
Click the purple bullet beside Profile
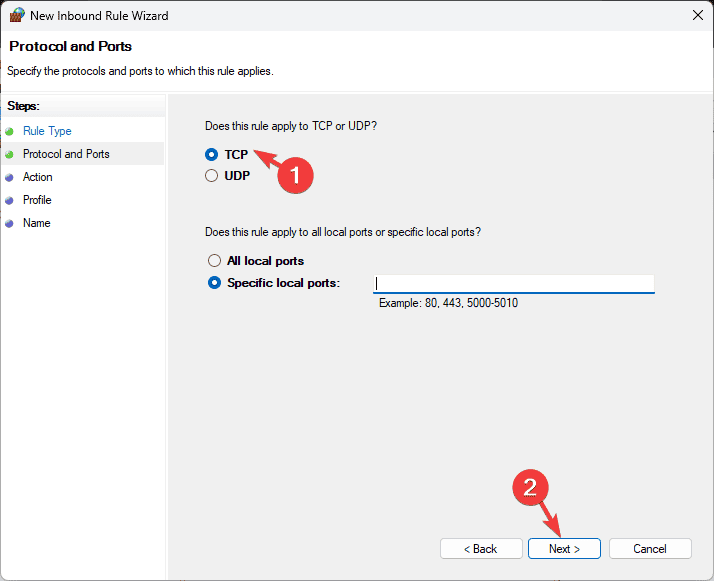10,200
